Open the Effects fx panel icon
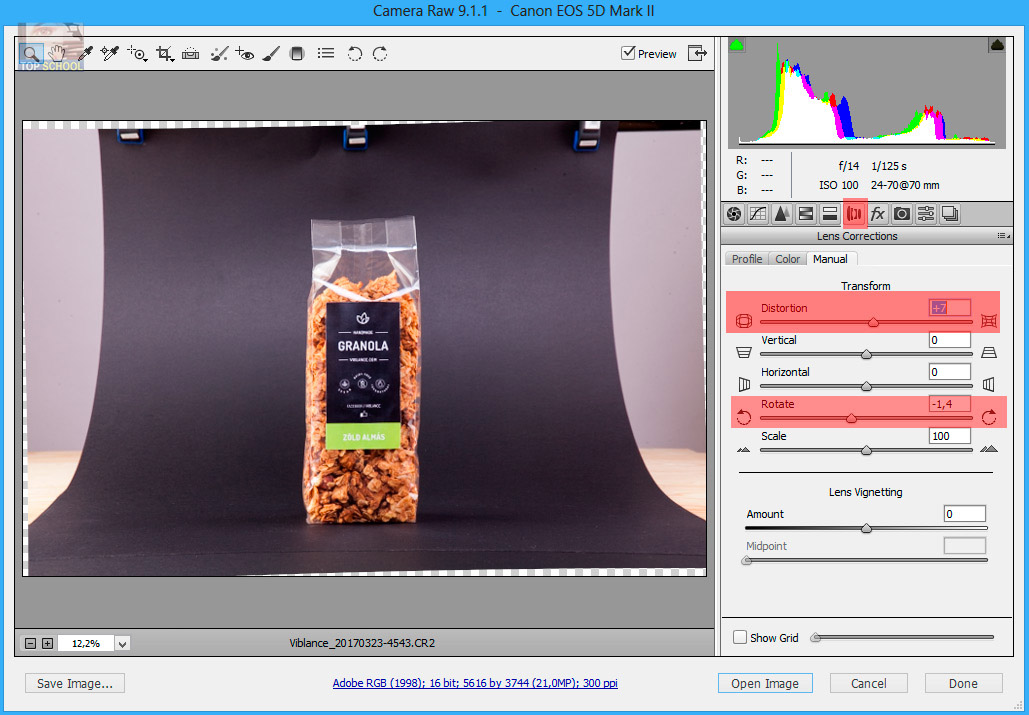Screen dimensions: 1029x715 point(877,214)
